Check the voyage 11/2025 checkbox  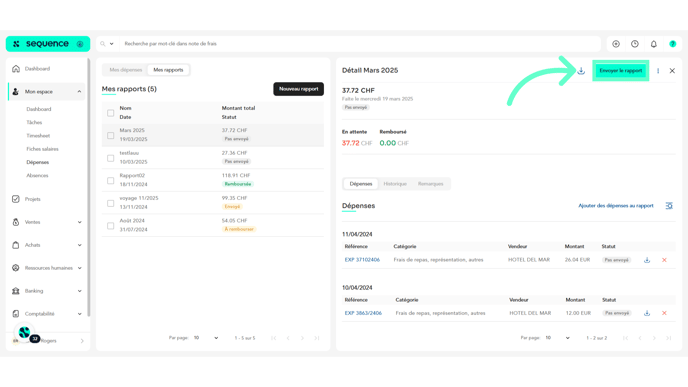111,203
